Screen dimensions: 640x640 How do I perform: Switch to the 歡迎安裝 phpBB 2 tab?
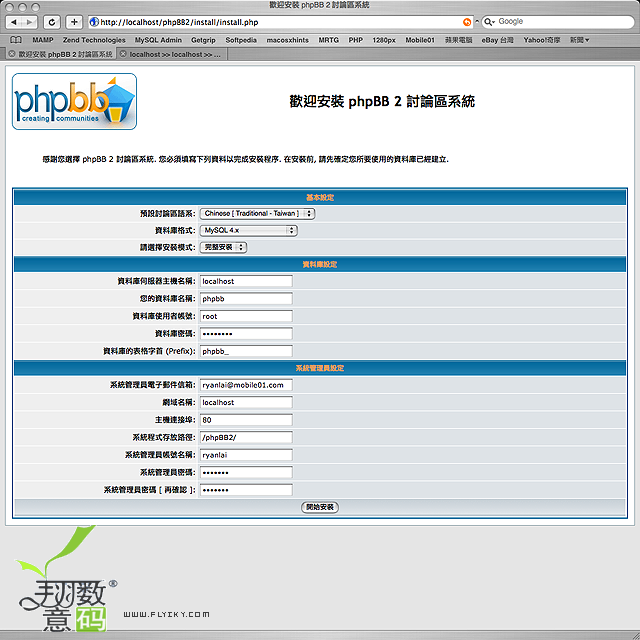click(x=61, y=54)
